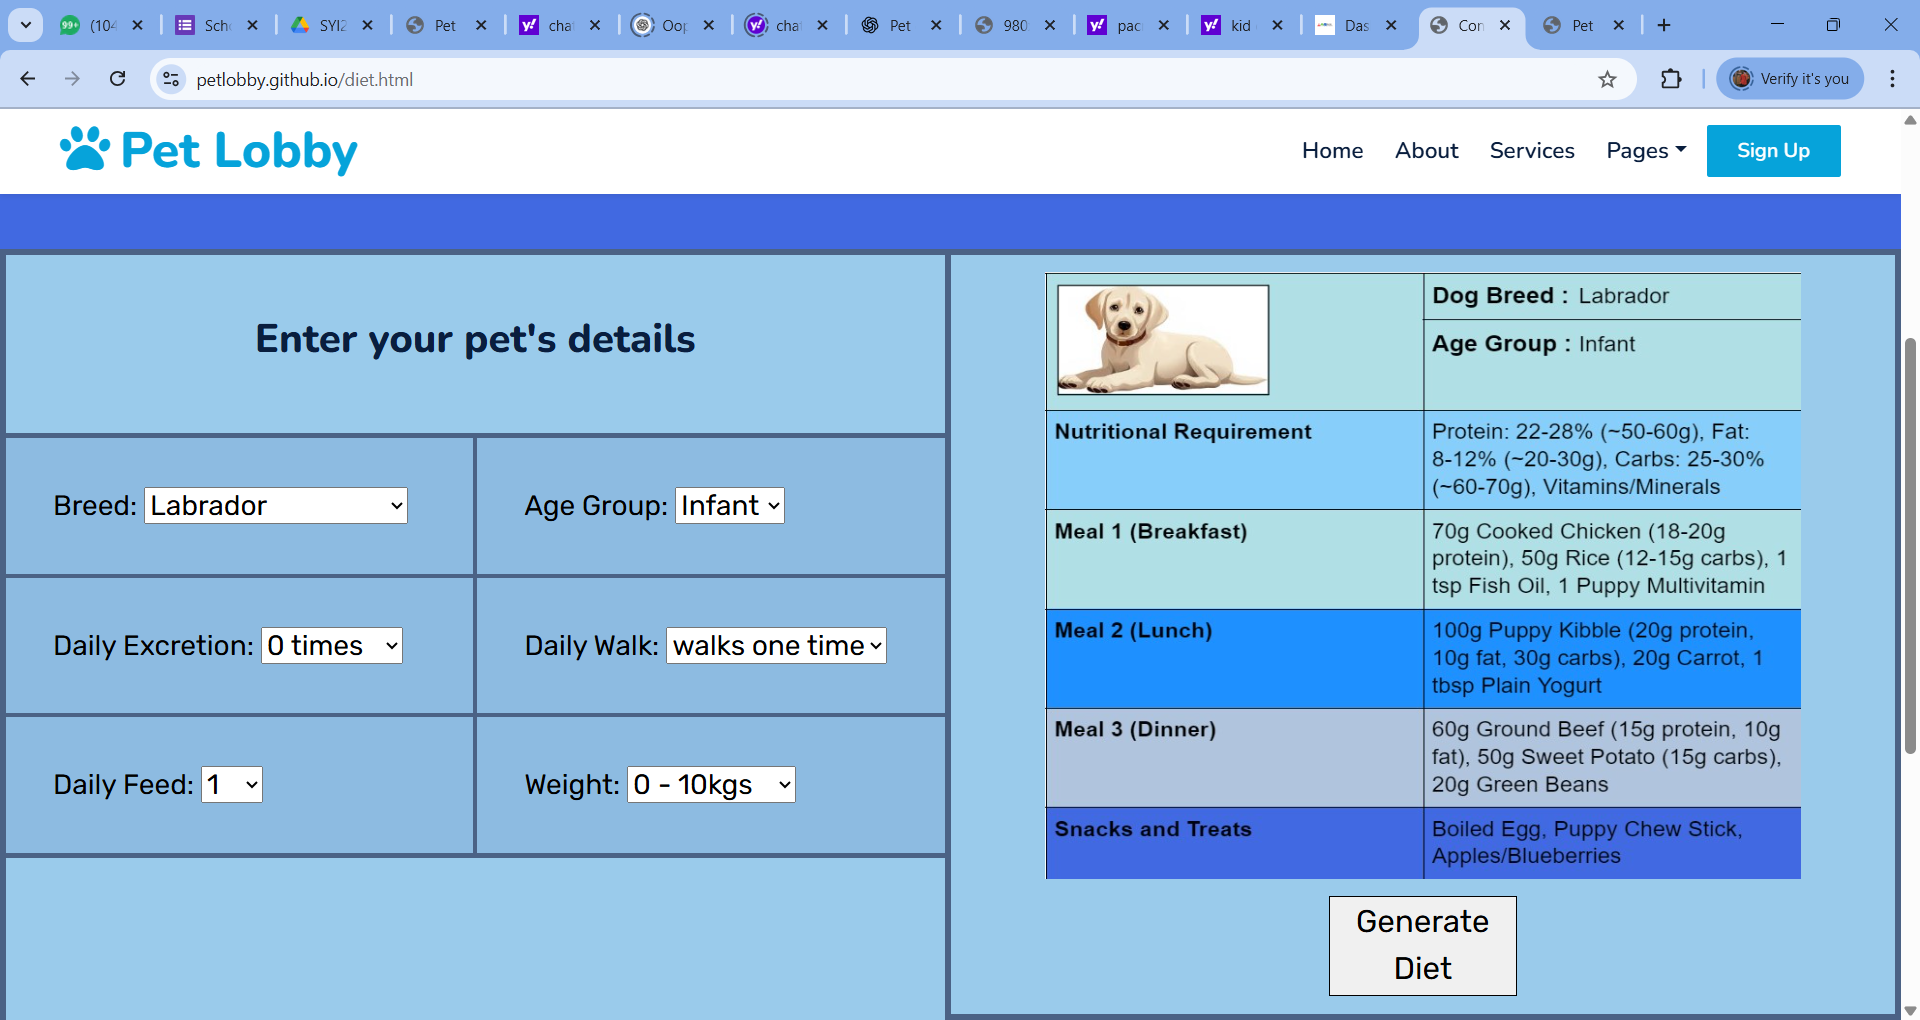Reload the current page
Screen dimensions: 1920x1020
[117, 79]
